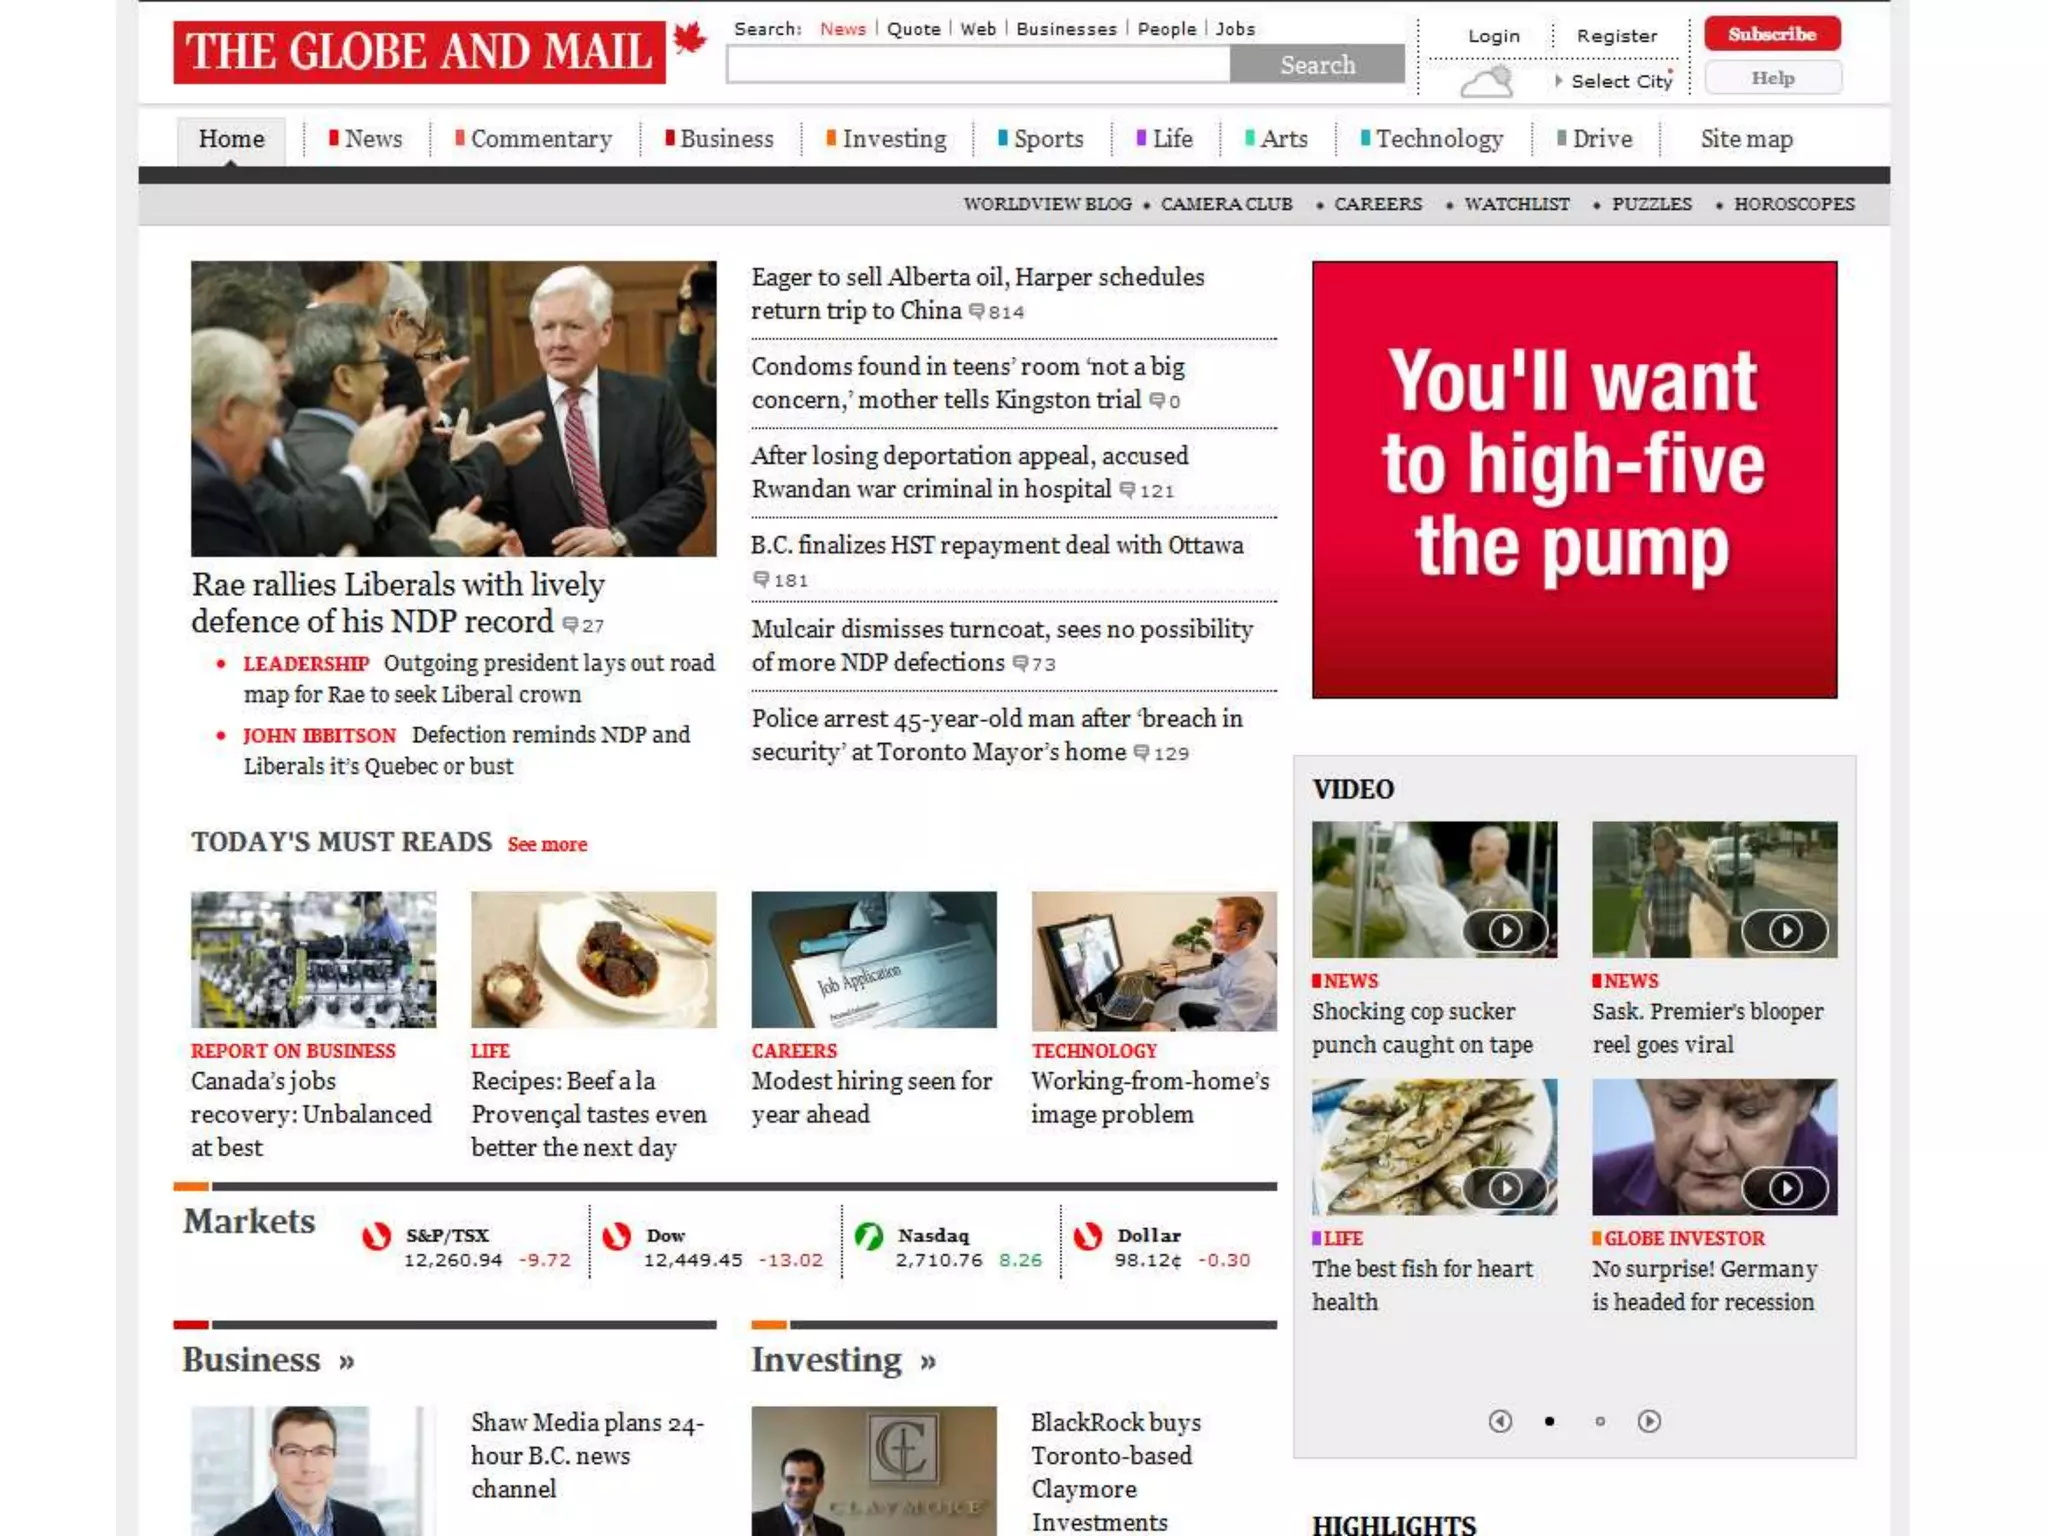Play the cop sucker punch video

click(x=1504, y=931)
